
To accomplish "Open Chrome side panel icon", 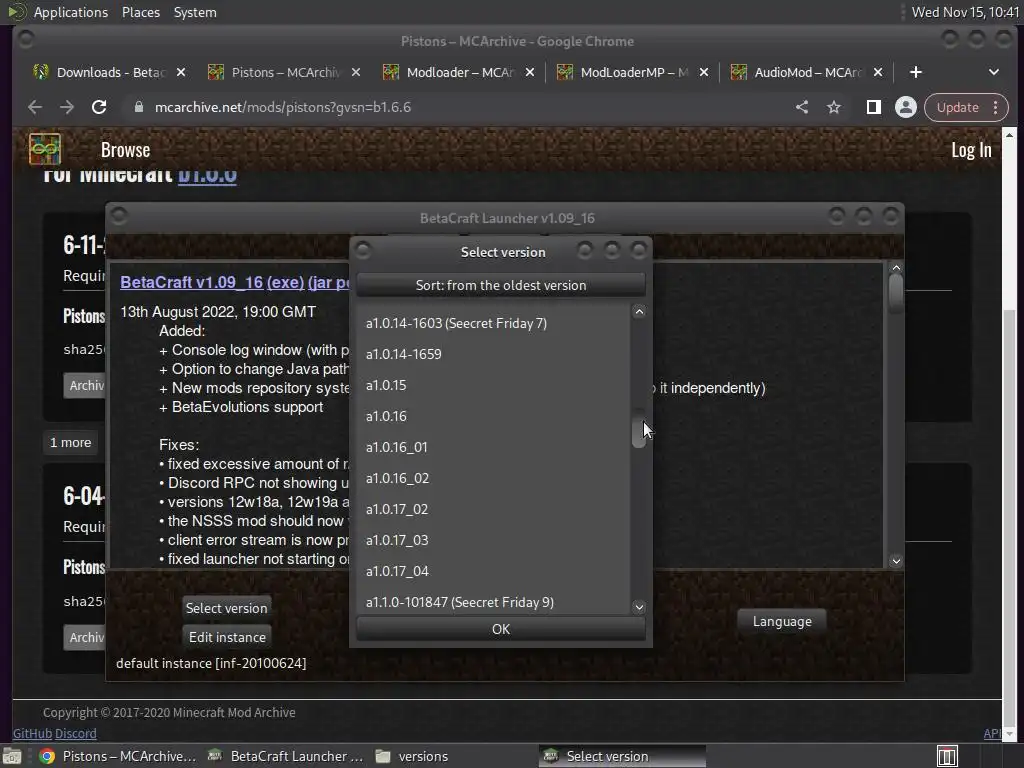I will coord(873,107).
